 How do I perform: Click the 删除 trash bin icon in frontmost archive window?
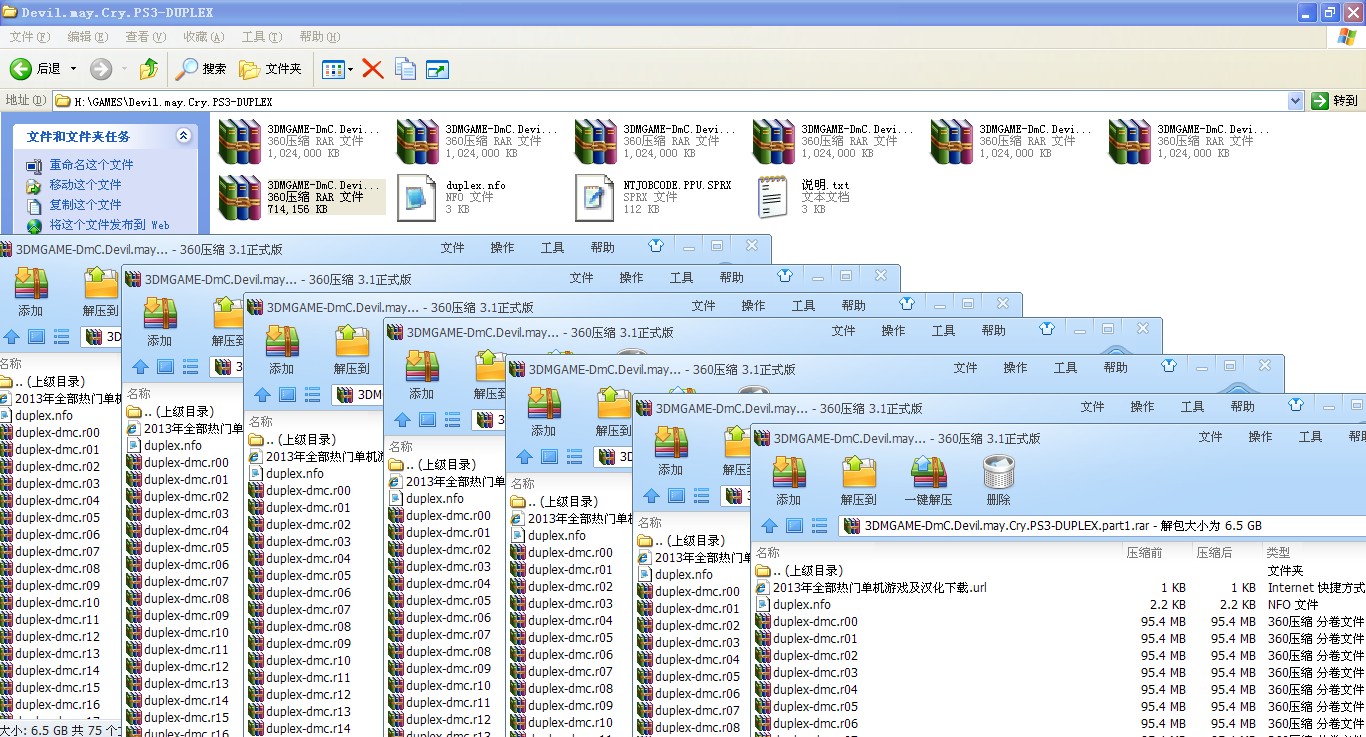998,480
